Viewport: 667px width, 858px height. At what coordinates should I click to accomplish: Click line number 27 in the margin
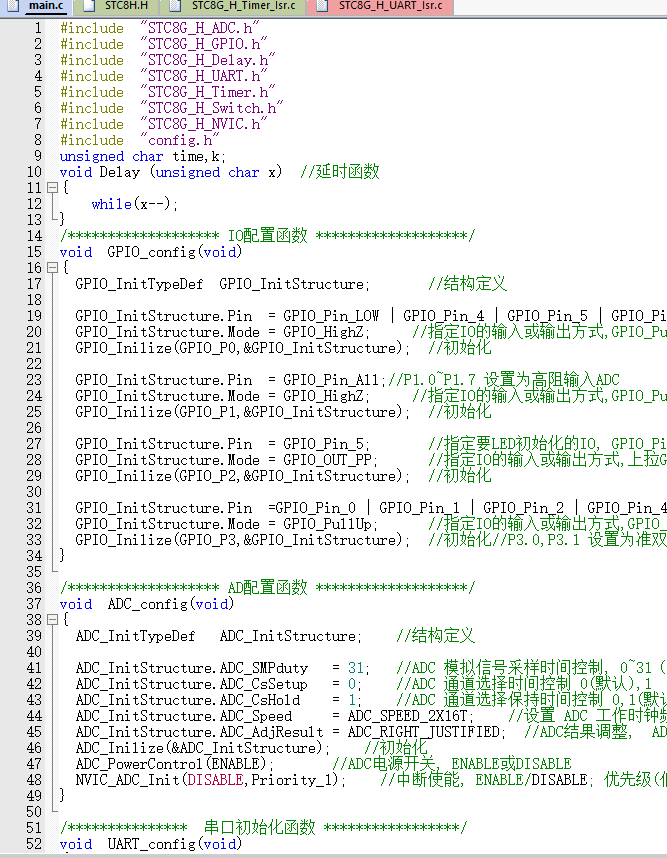[34, 444]
